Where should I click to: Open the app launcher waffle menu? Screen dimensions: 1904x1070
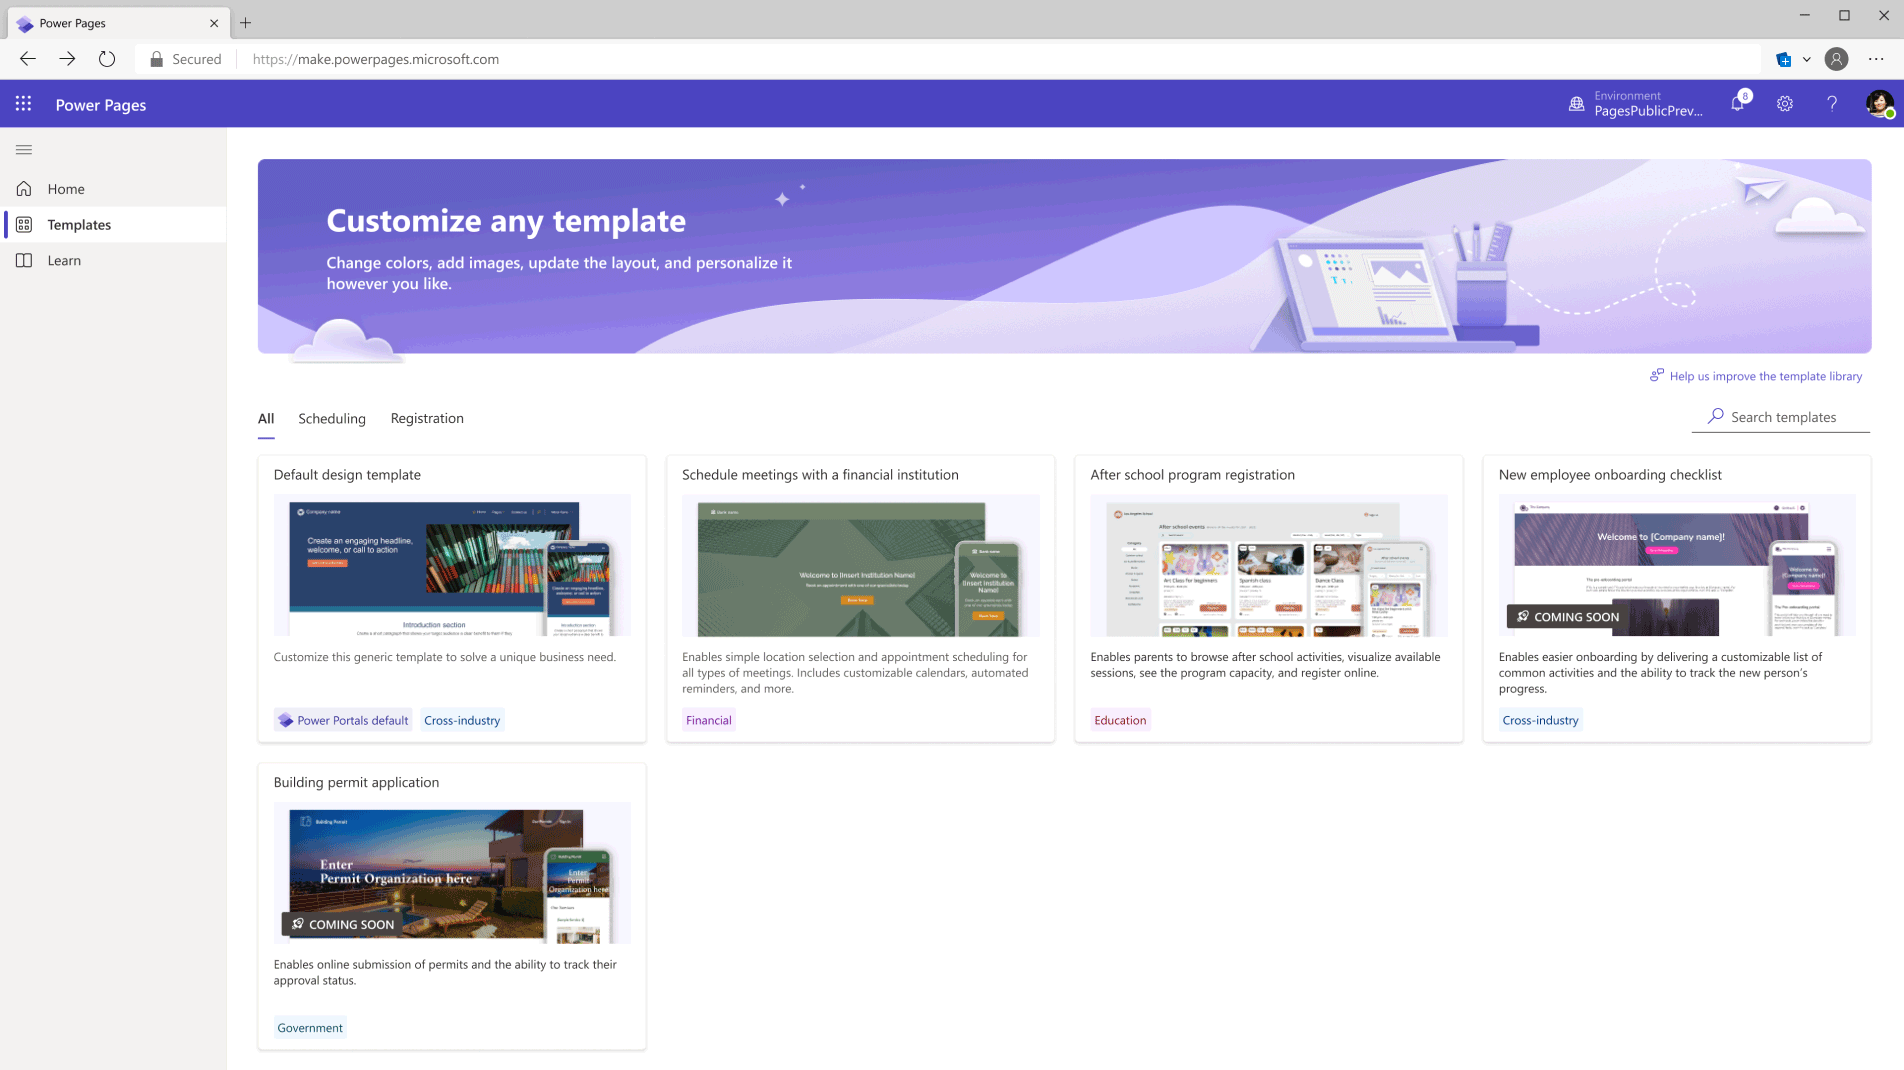pyautogui.click(x=23, y=104)
